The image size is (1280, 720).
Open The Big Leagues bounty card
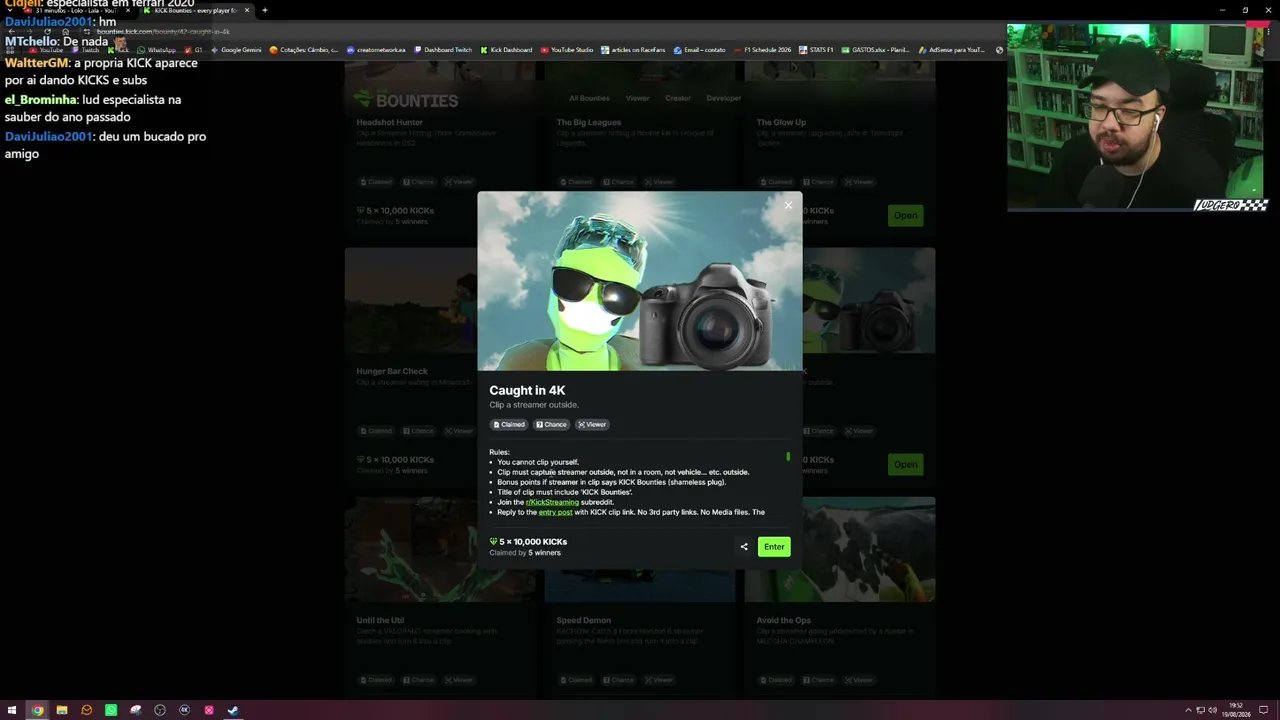pyautogui.click(x=640, y=150)
